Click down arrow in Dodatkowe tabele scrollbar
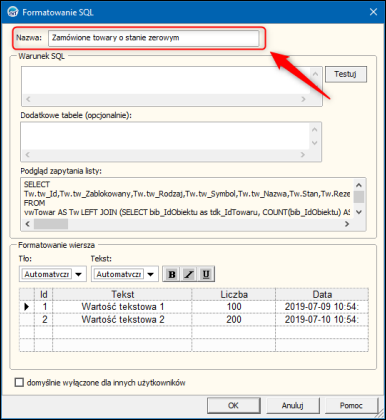386x420 pixels. pos(314,143)
